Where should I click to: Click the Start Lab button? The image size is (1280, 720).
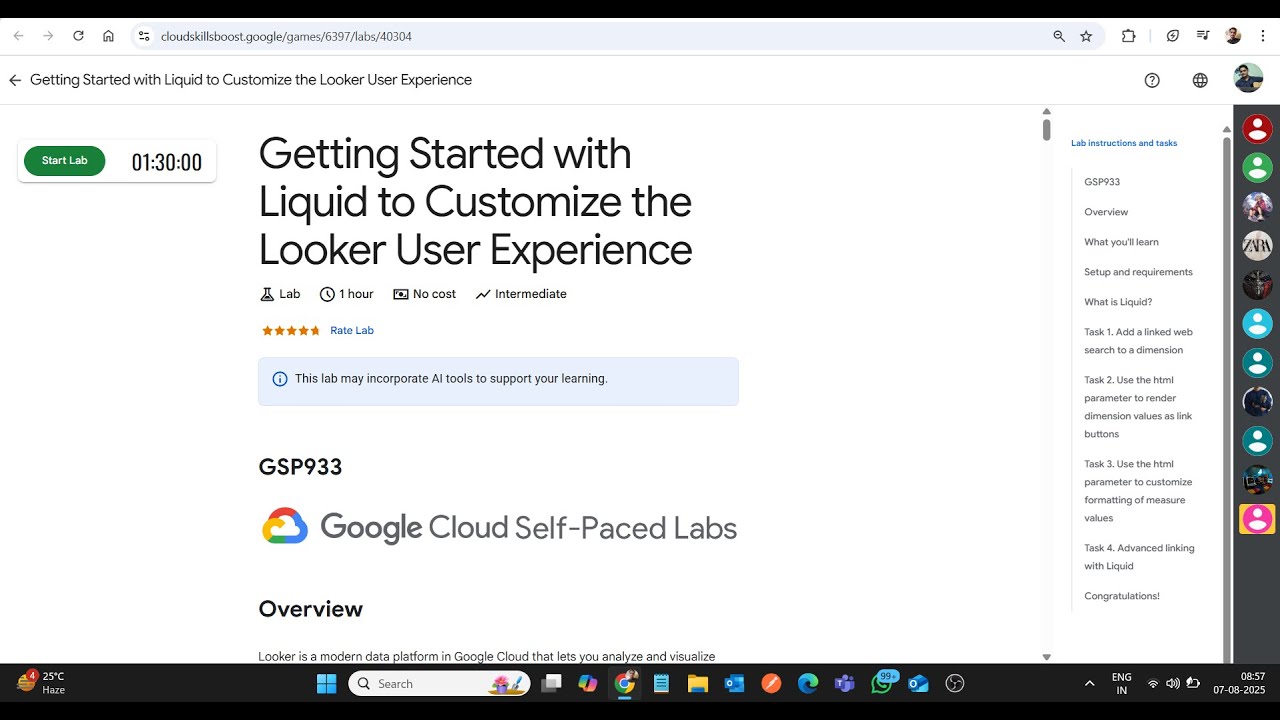pyautogui.click(x=64, y=161)
